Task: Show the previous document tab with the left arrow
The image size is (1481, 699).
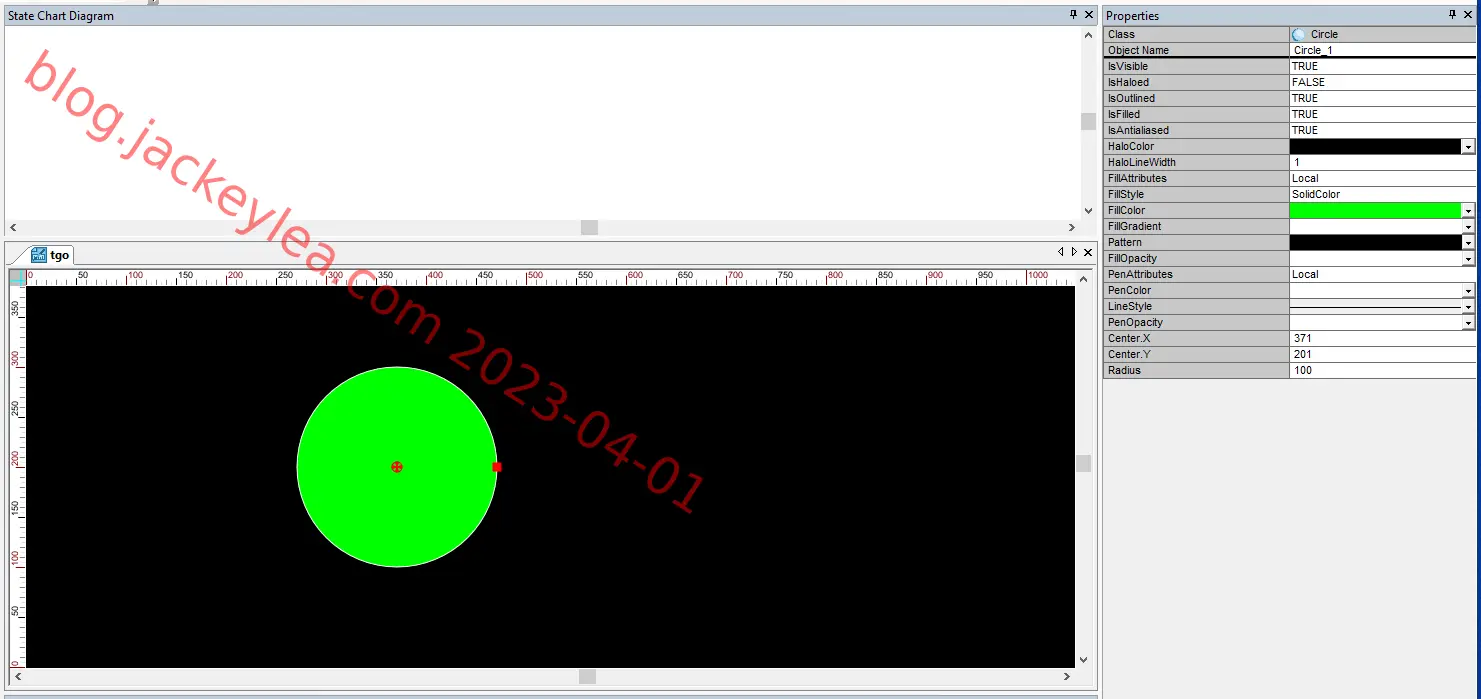Action: [x=1061, y=252]
